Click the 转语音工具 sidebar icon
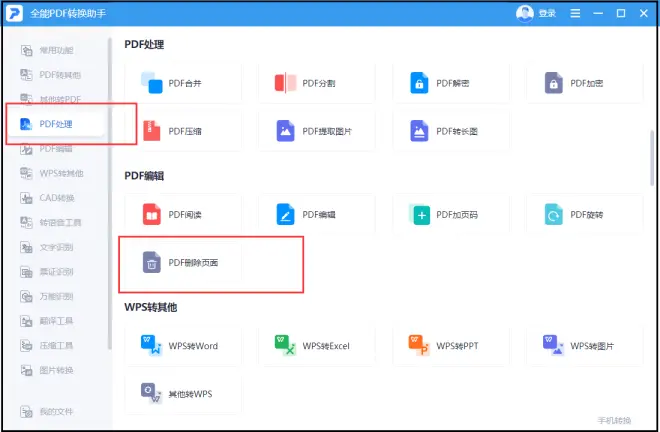This screenshot has width=660, height=432. (x=26, y=222)
